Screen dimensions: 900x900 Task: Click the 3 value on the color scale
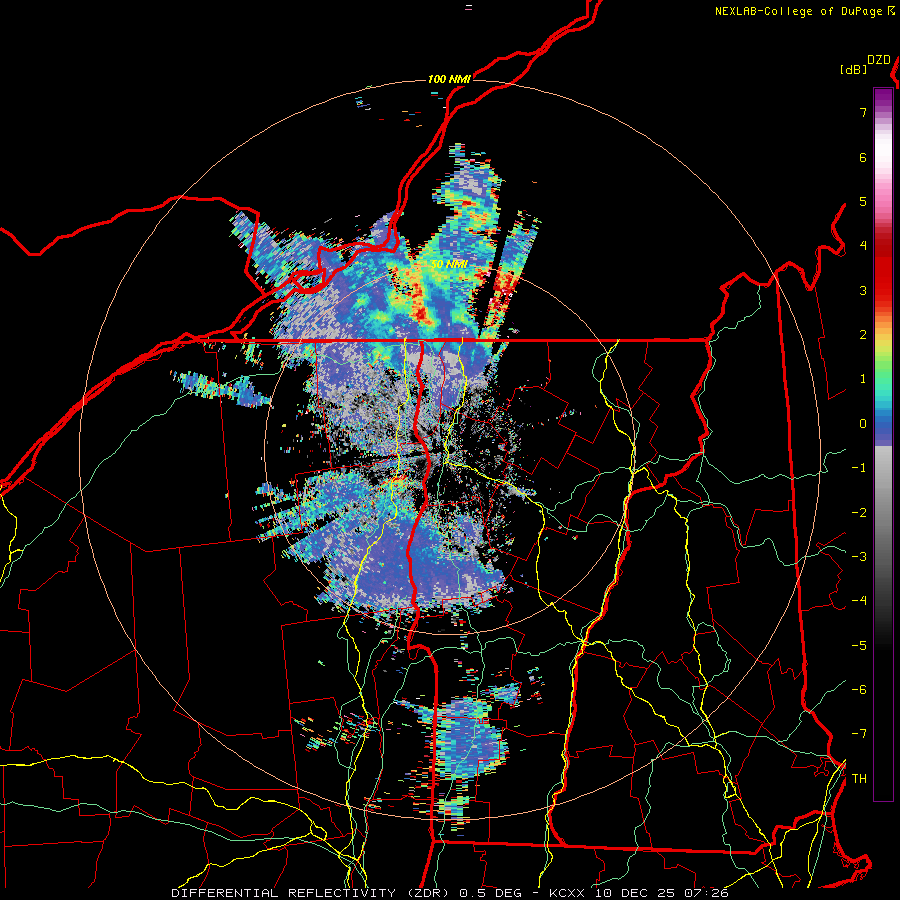pyautogui.click(x=863, y=290)
